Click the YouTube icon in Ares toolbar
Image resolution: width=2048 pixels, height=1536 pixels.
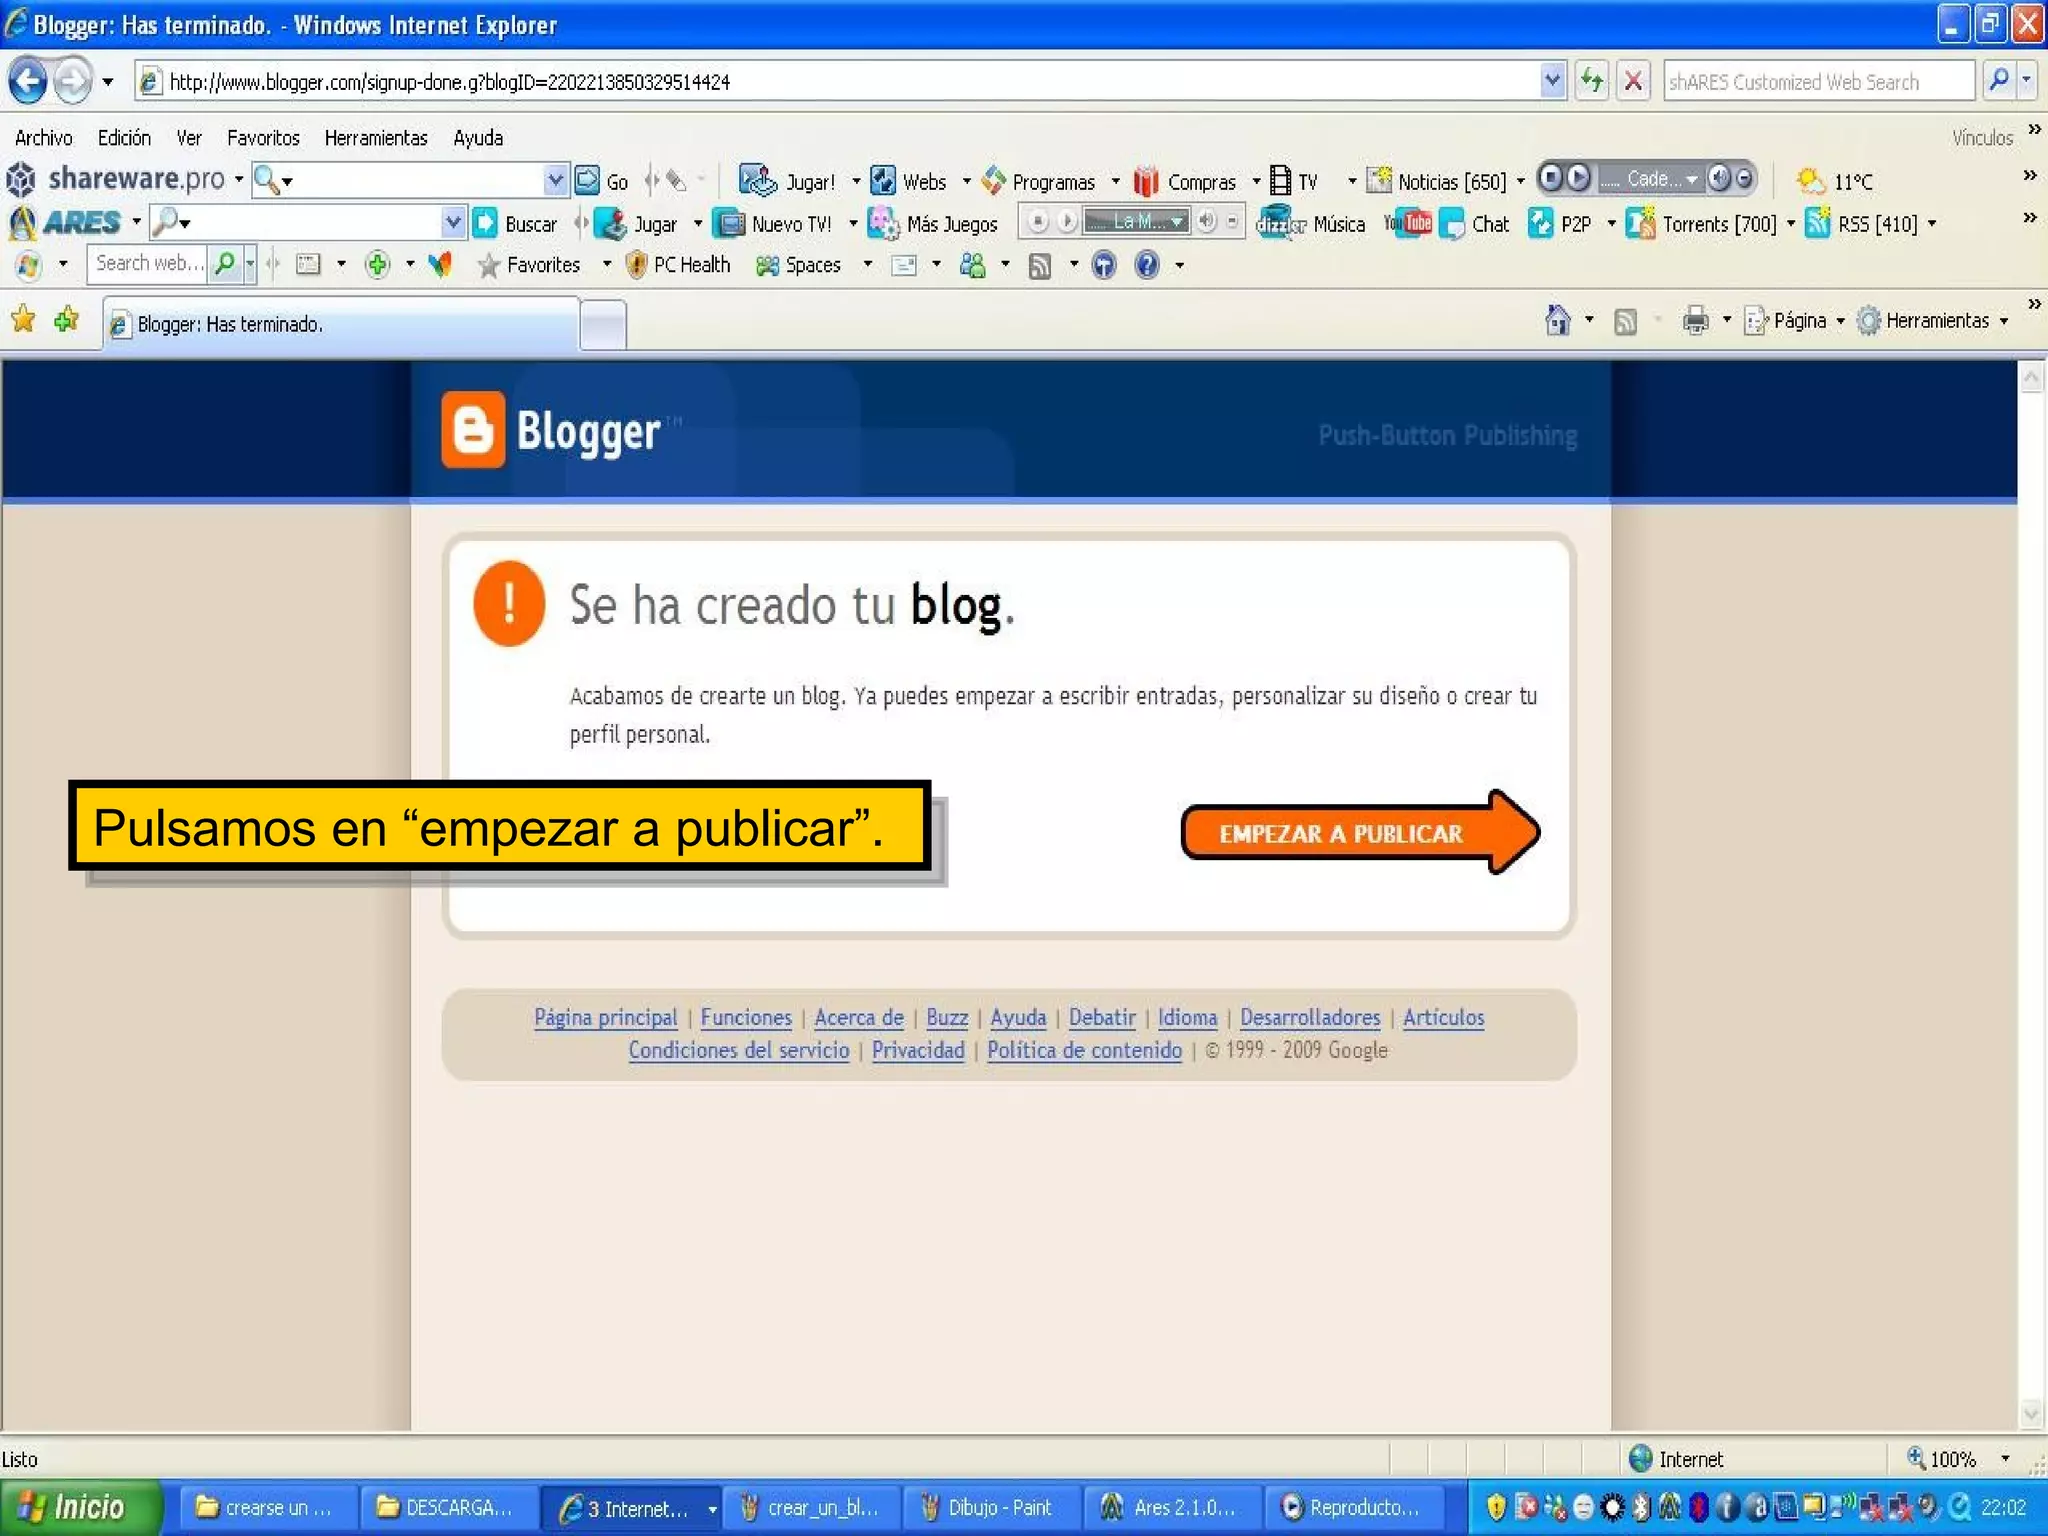(1408, 223)
